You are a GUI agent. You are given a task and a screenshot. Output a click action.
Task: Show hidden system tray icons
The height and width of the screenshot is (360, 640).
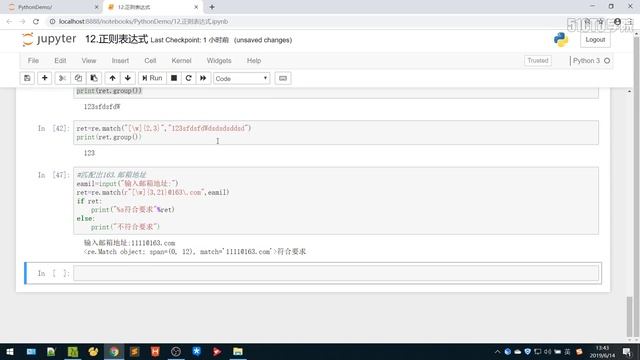(x=497, y=351)
